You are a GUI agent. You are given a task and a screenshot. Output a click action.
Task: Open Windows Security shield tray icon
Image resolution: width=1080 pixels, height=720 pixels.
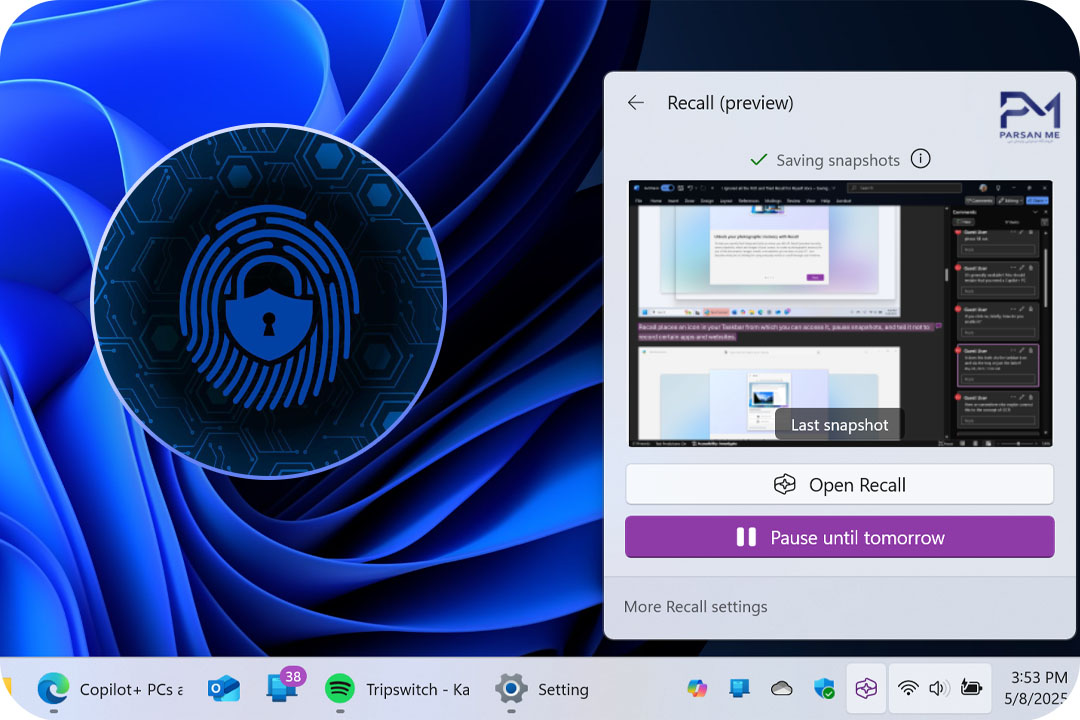coord(824,688)
